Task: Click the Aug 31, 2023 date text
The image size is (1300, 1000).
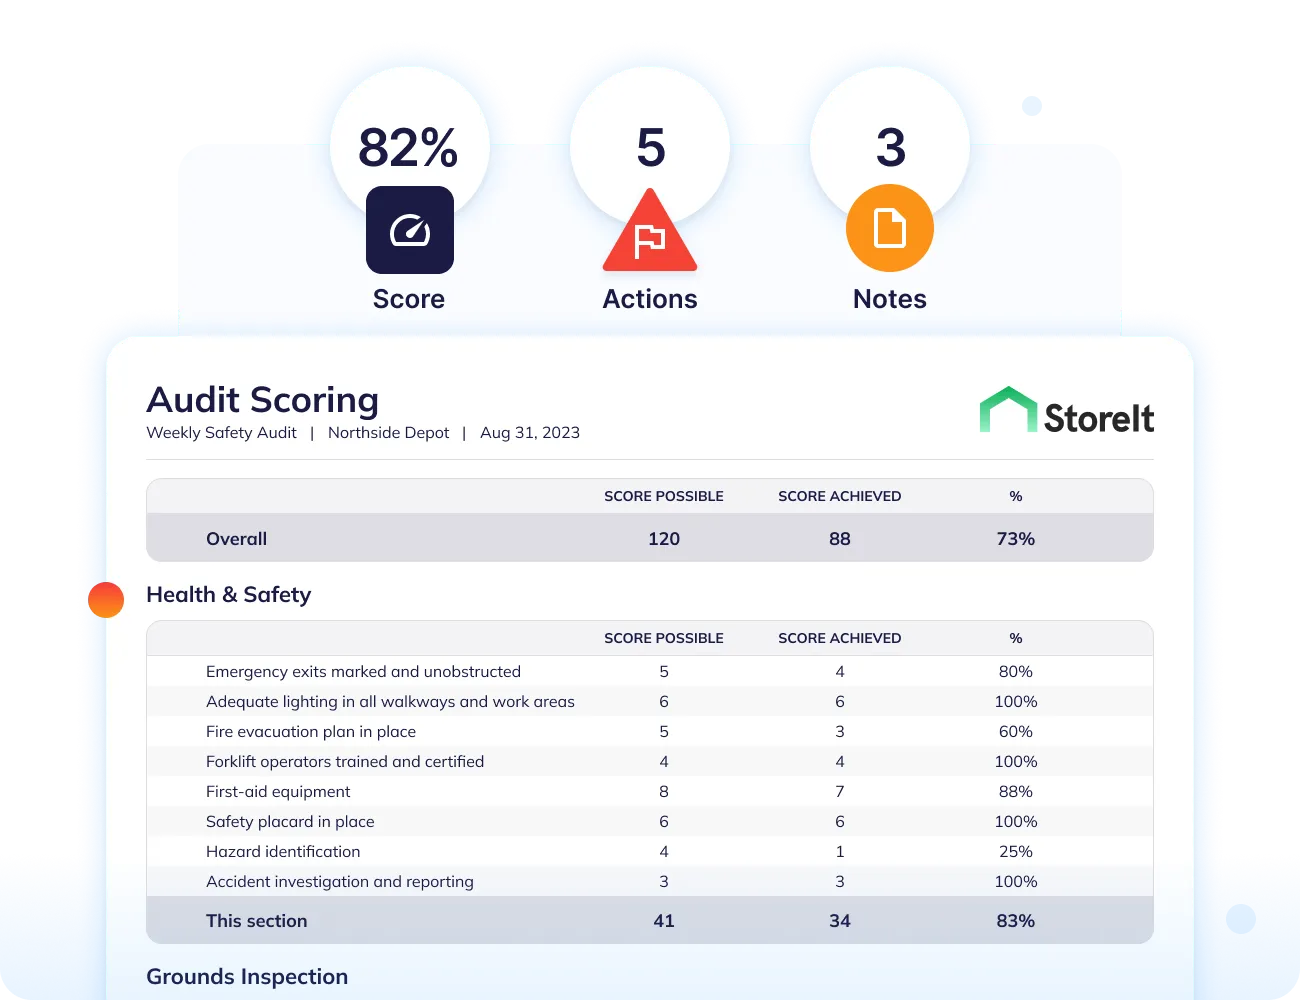Action: (x=530, y=432)
